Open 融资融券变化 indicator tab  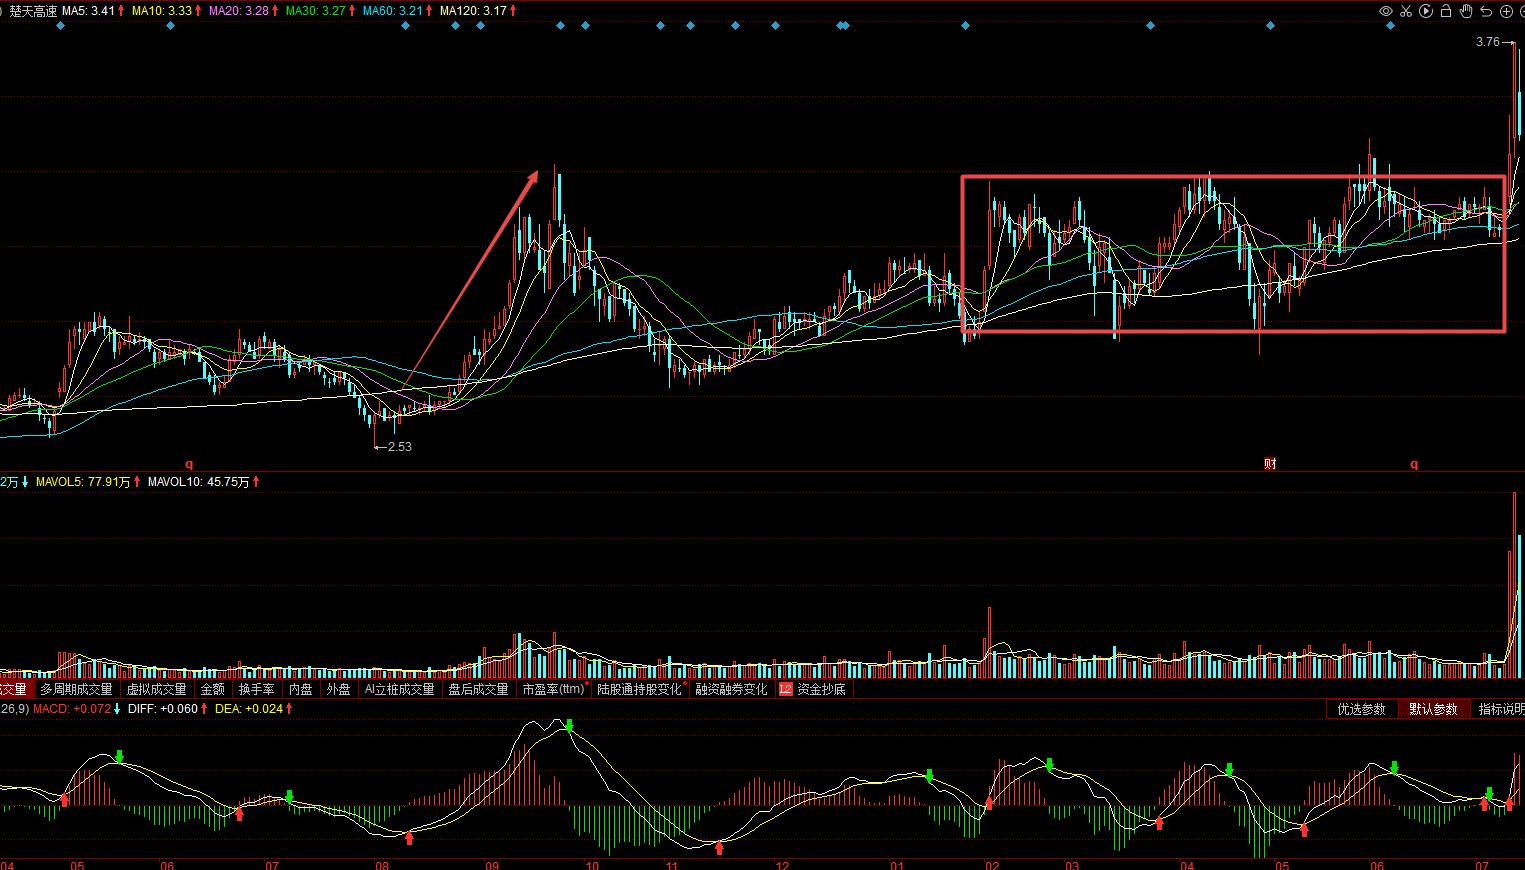731,689
